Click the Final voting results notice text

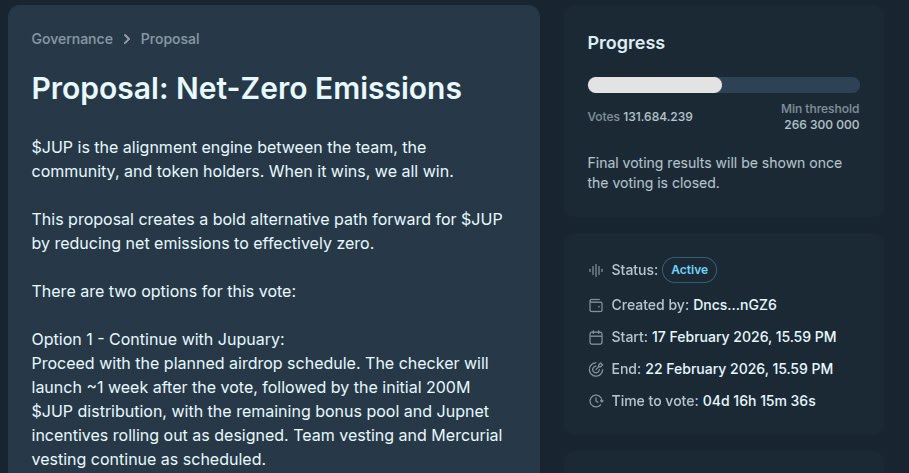[714, 172]
